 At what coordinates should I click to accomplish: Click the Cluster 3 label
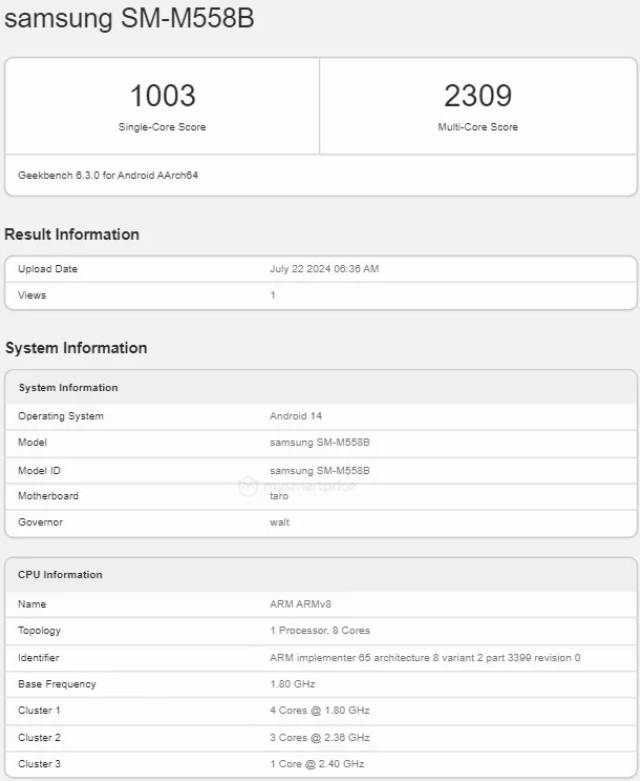pos(39,764)
